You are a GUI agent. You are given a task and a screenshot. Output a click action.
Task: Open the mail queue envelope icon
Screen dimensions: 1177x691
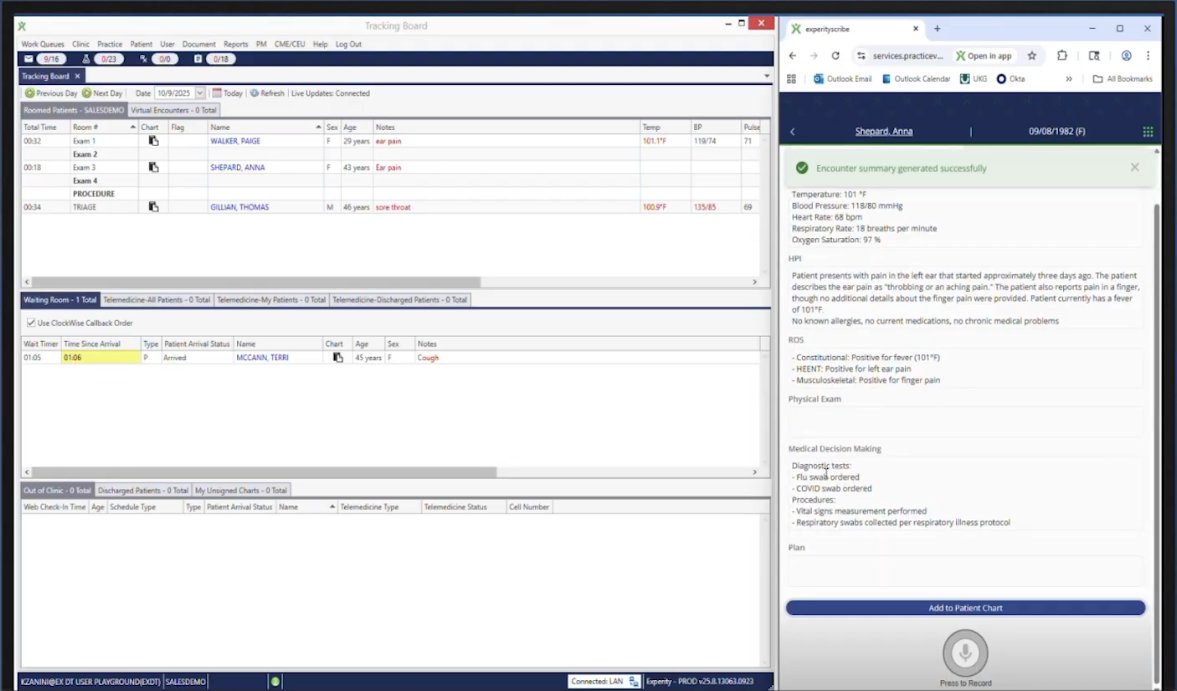click(29, 59)
